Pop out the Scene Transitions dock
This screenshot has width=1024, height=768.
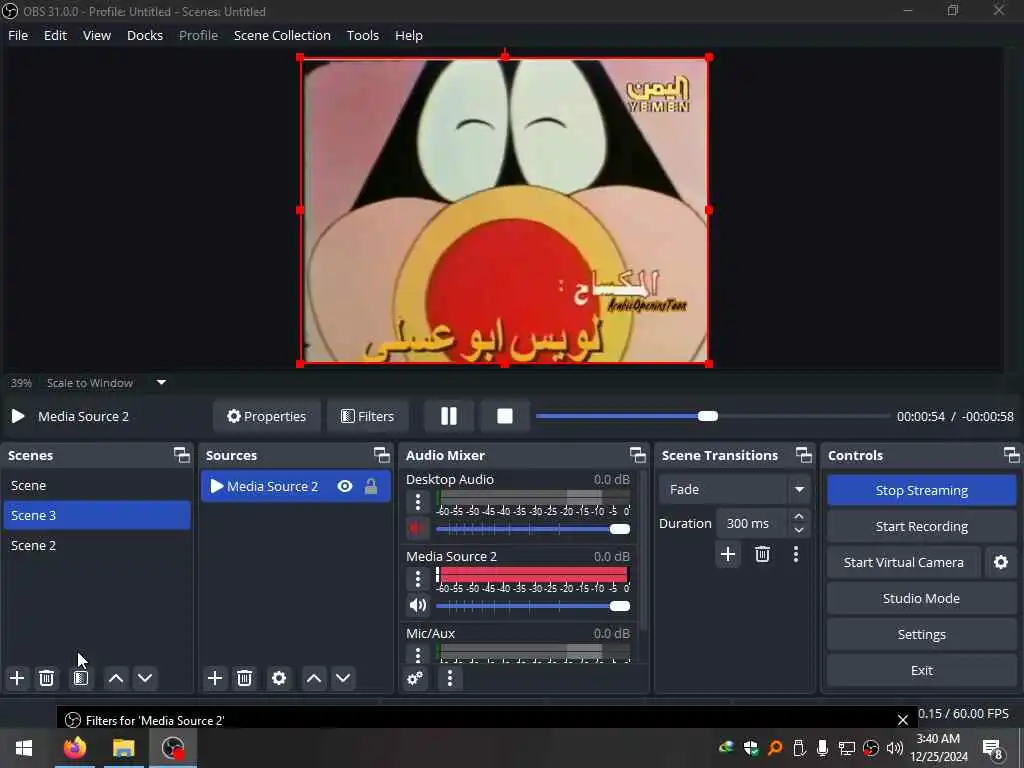[804, 455]
